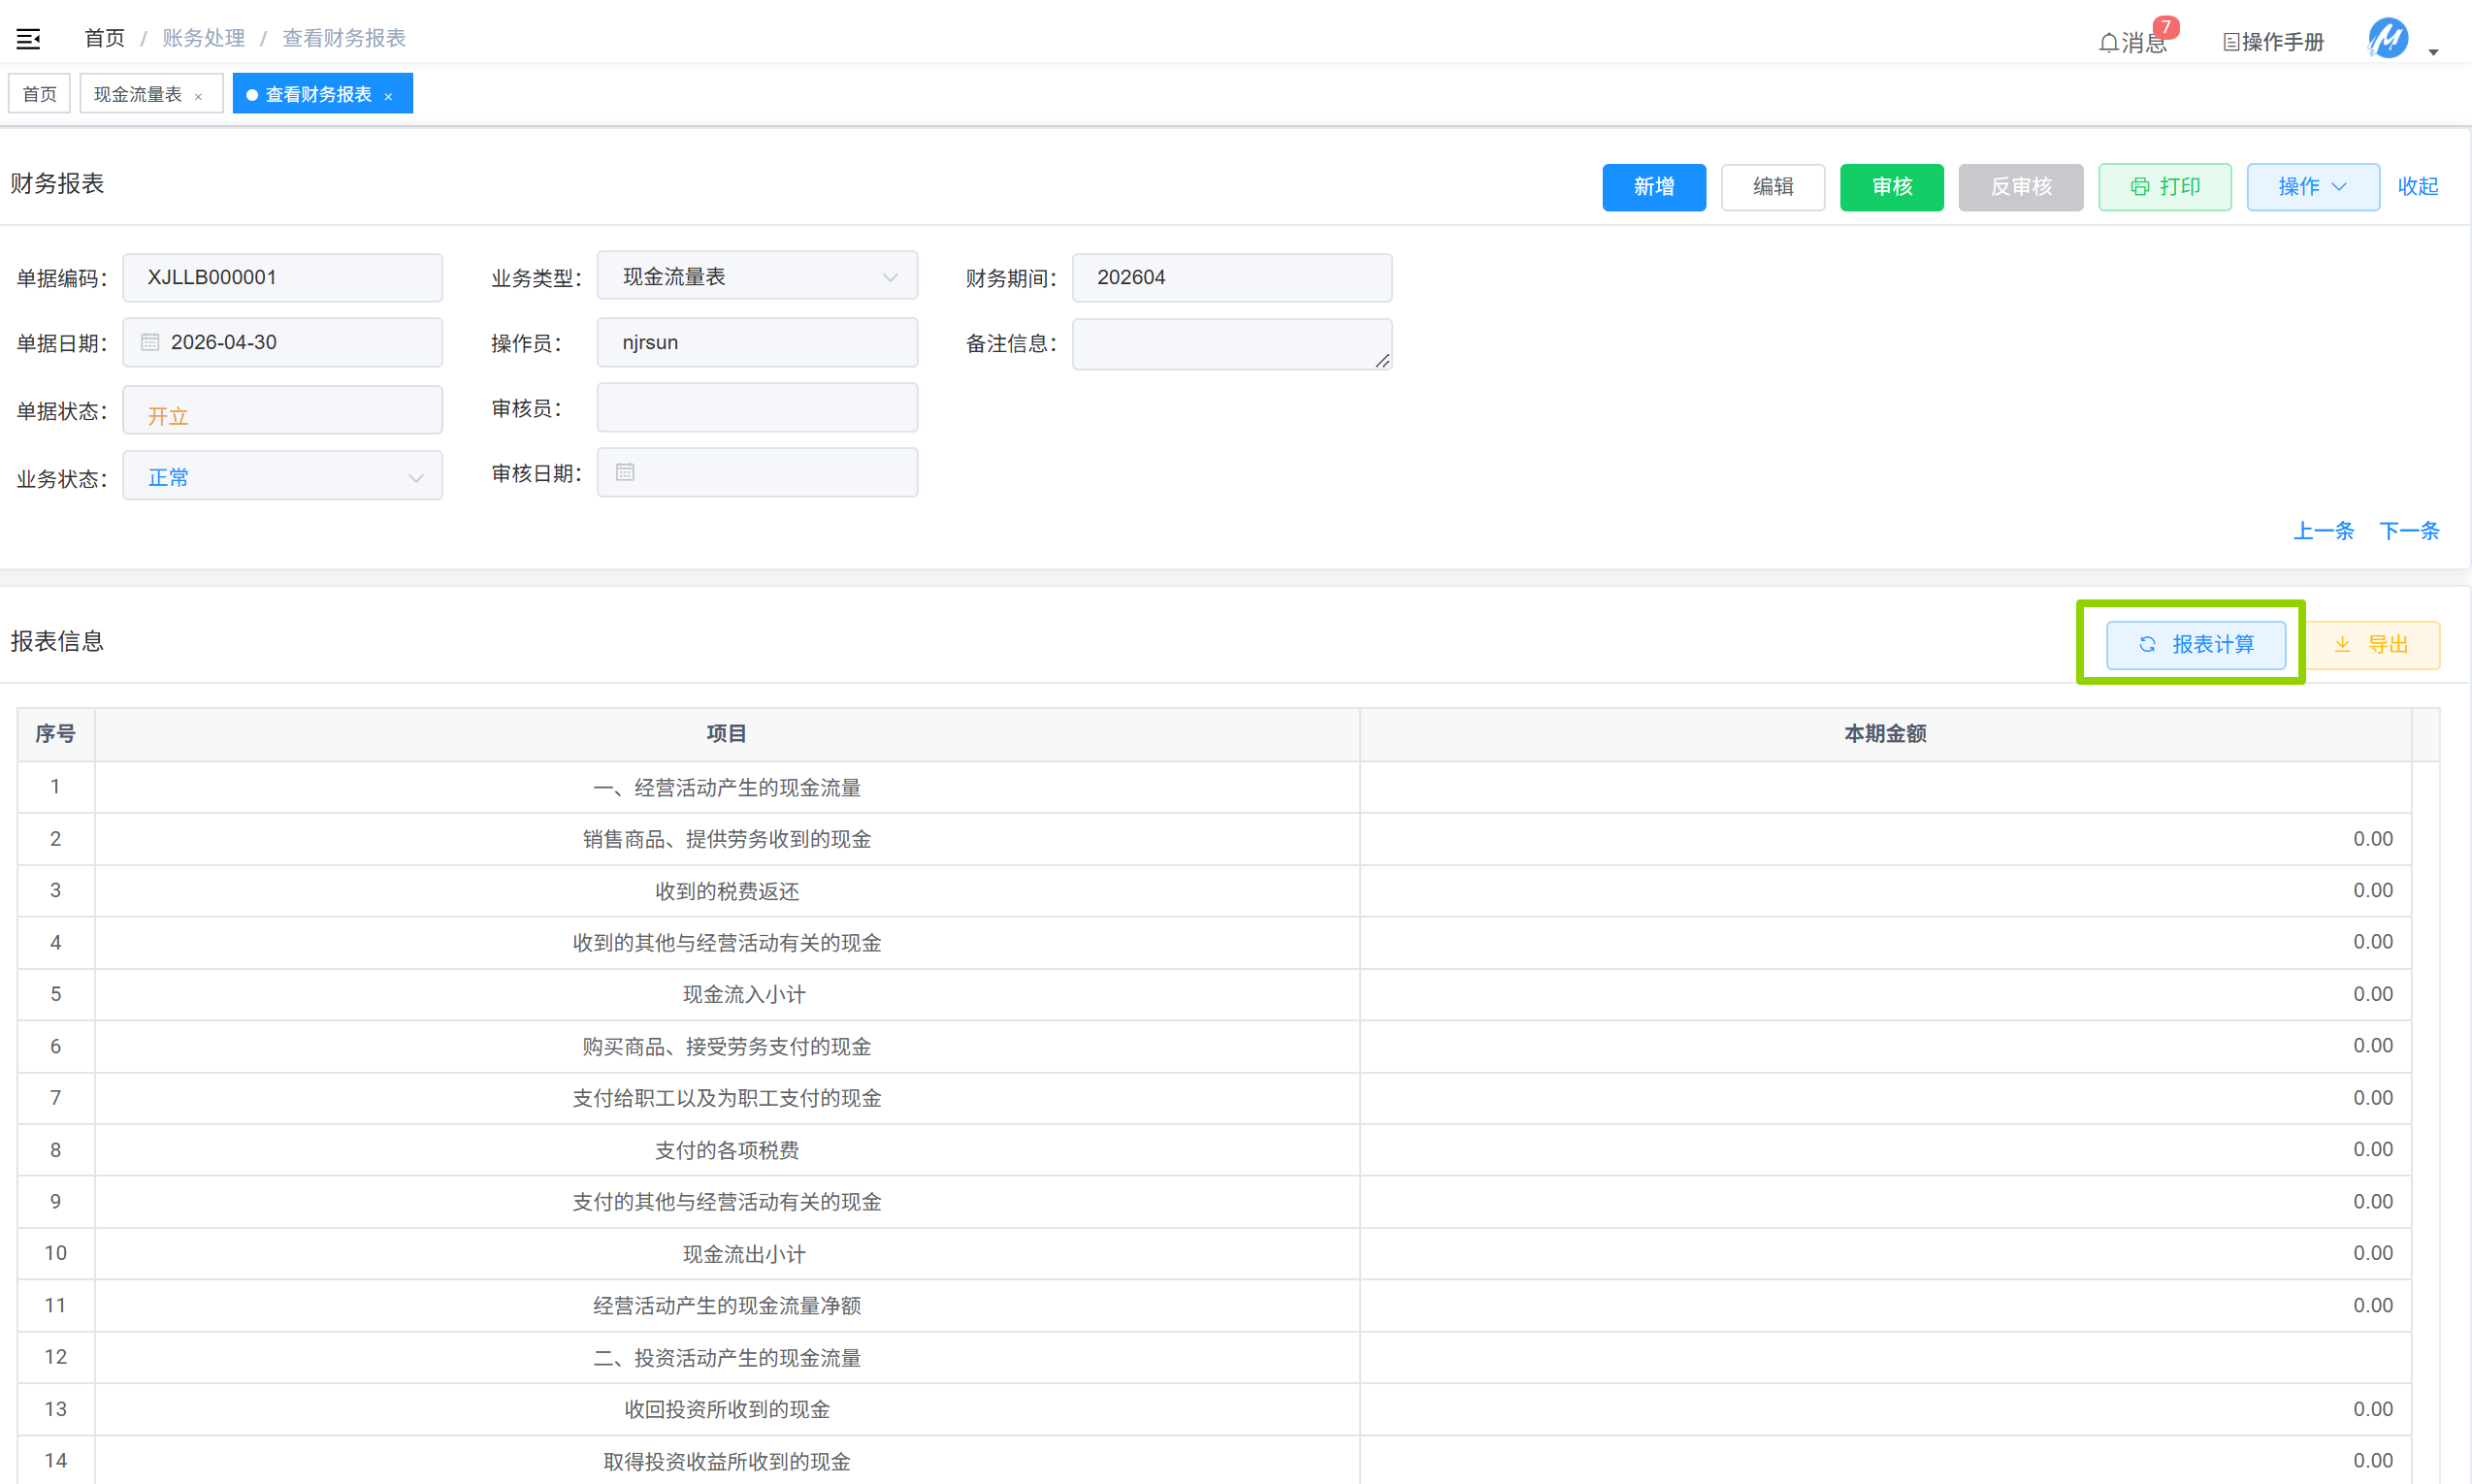
Task: Select row 现金流出小计
Action: 1214,1254
